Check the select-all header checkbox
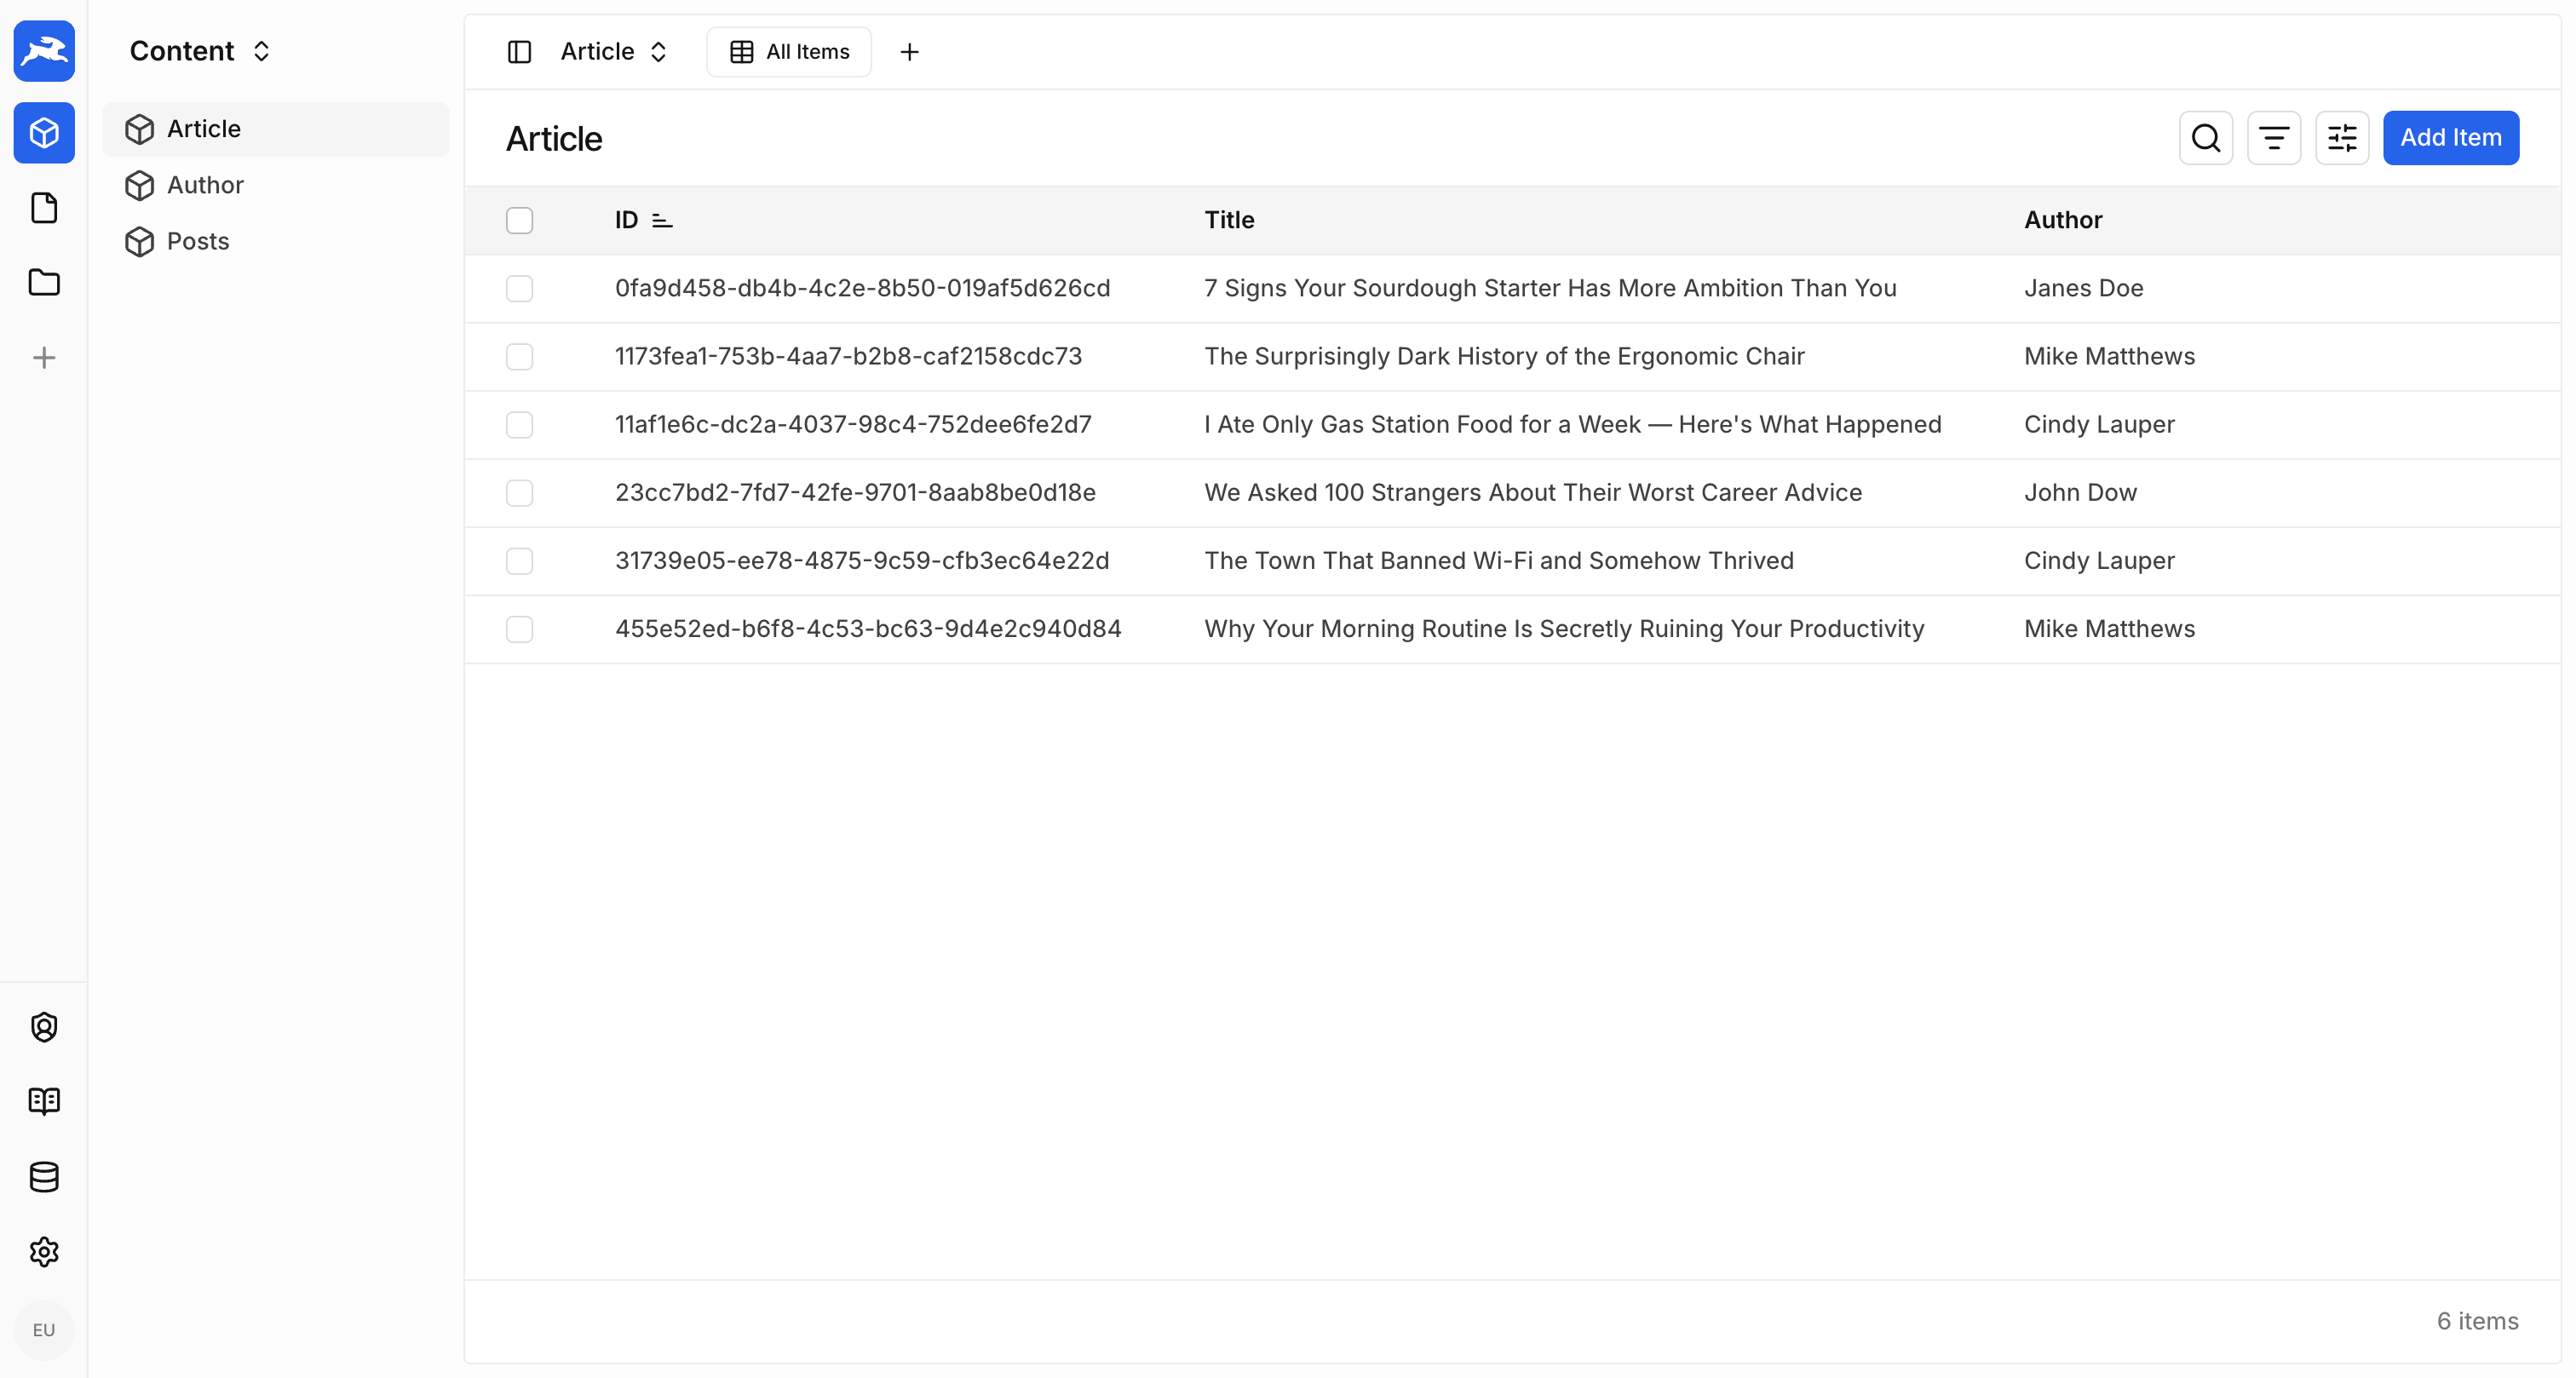Screen dimensions: 2576x1378 coord(519,220)
